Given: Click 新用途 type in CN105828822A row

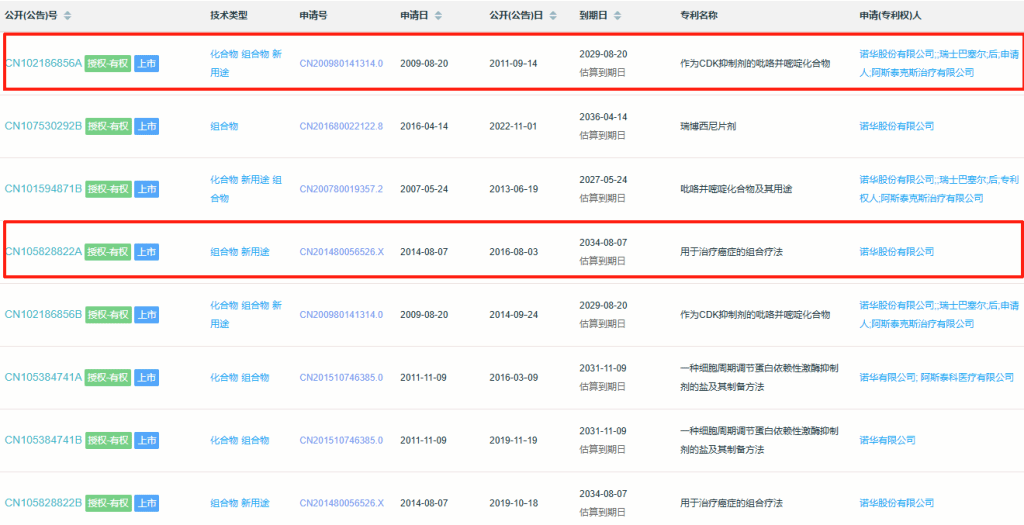Looking at the screenshot, I should tap(255, 251).
